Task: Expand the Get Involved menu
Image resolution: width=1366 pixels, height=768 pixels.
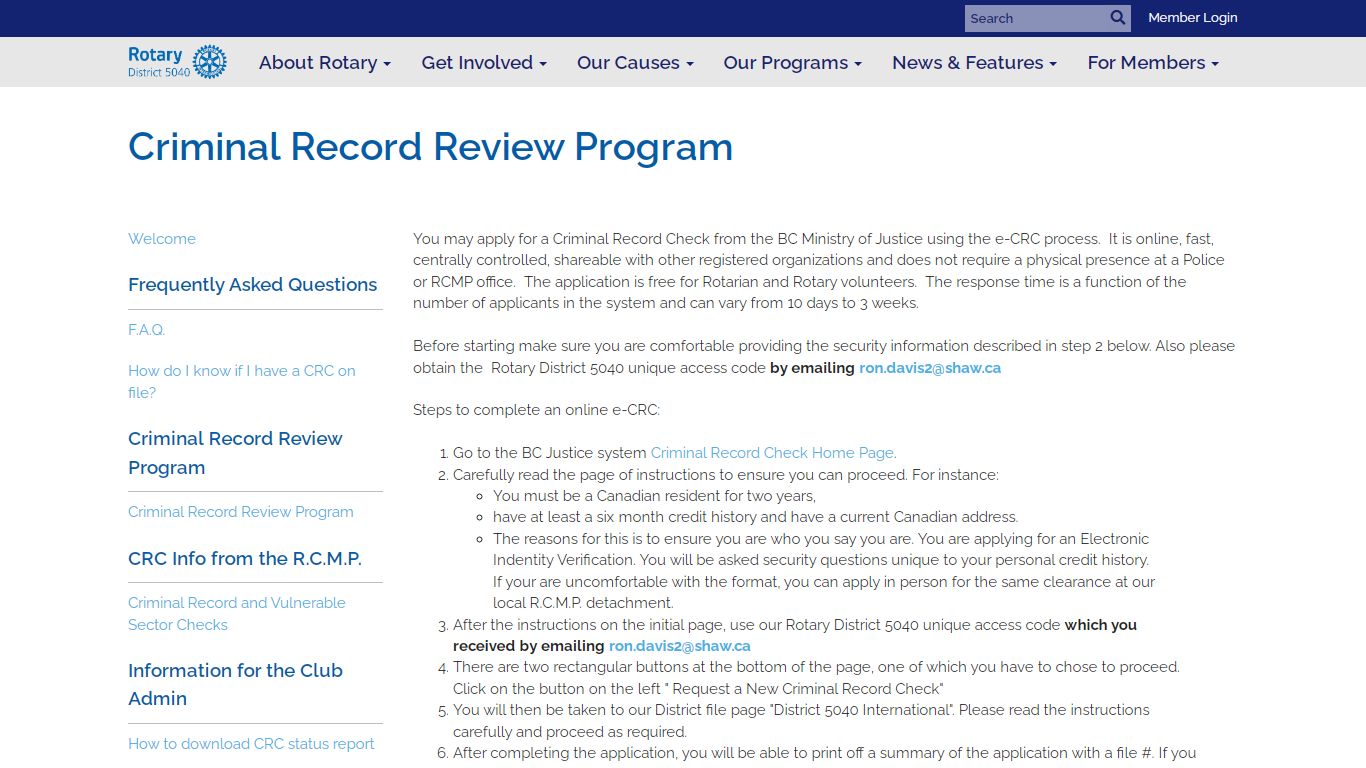Action: pyautogui.click(x=484, y=62)
